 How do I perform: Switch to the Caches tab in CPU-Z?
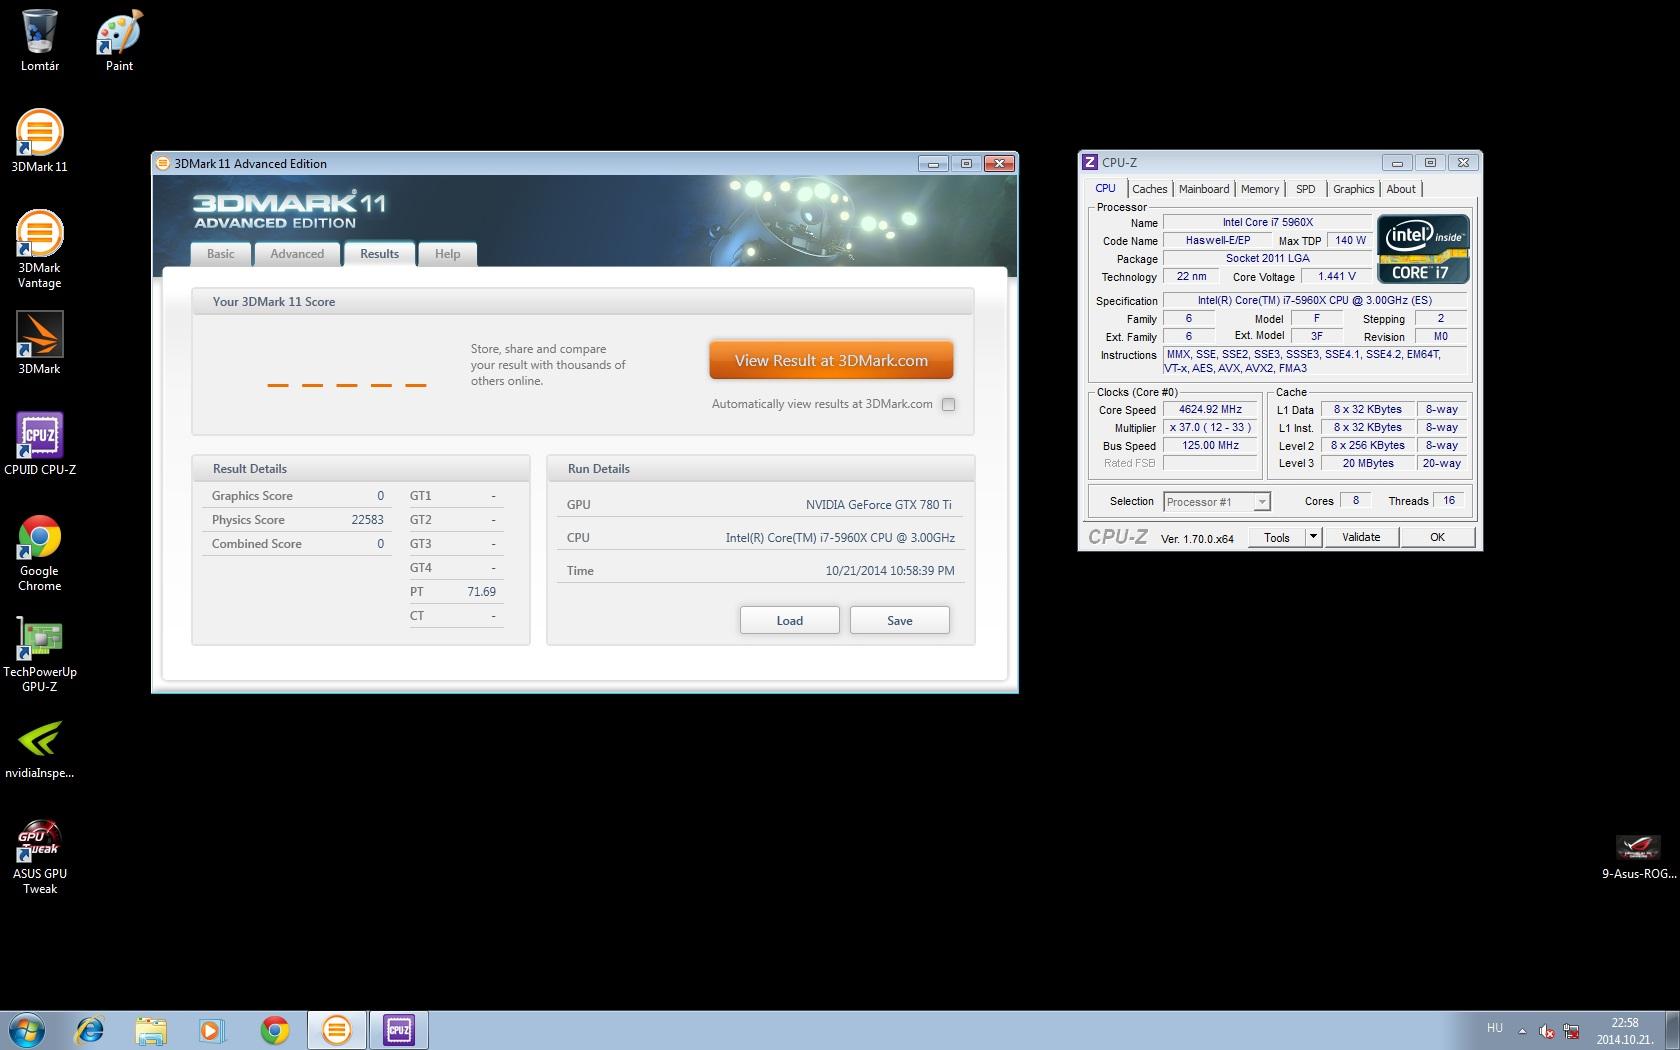point(1150,189)
